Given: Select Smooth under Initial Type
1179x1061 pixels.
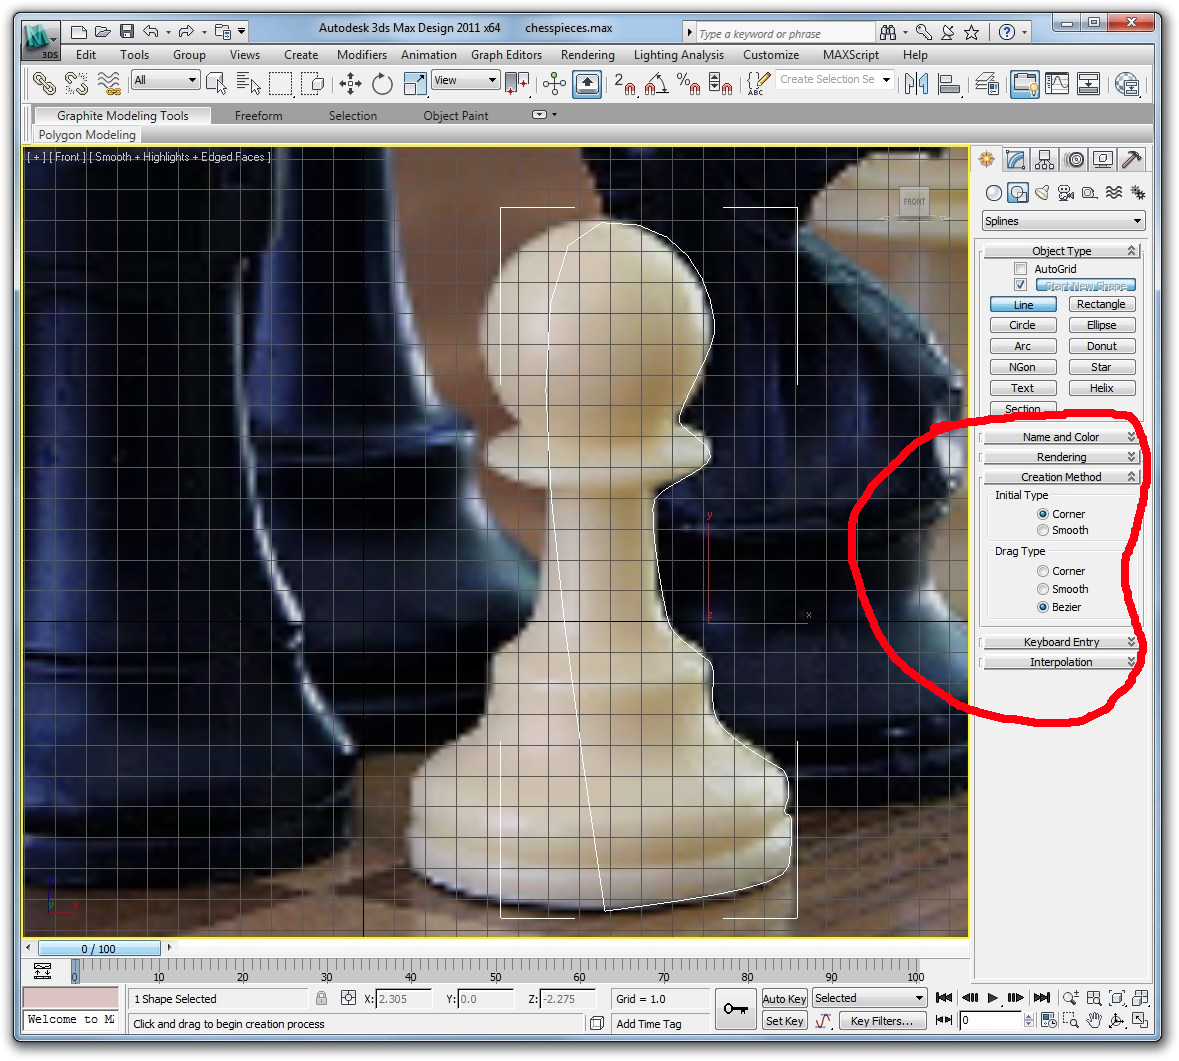Looking at the screenshot, I should coord(1043,531).
